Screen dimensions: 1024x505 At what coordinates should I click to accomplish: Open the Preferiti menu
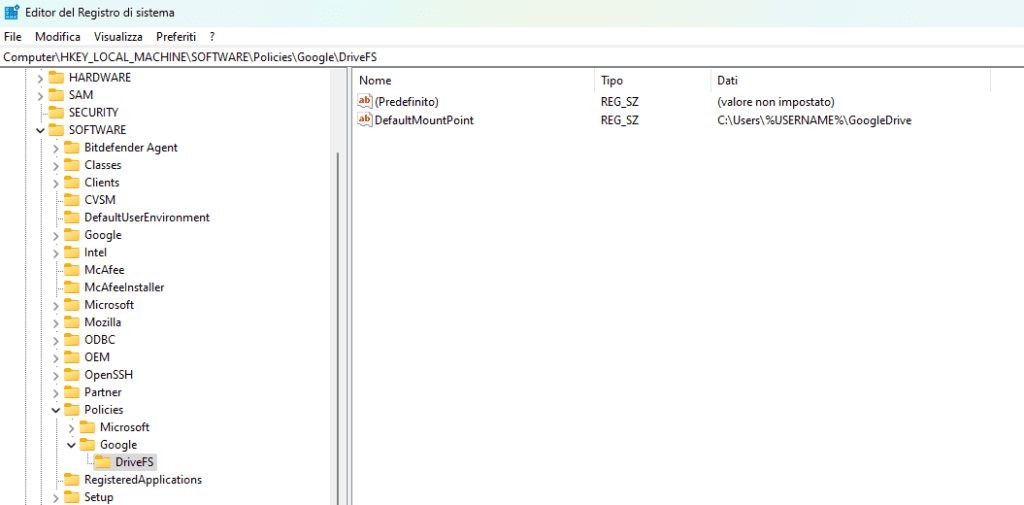click(176, 36)
